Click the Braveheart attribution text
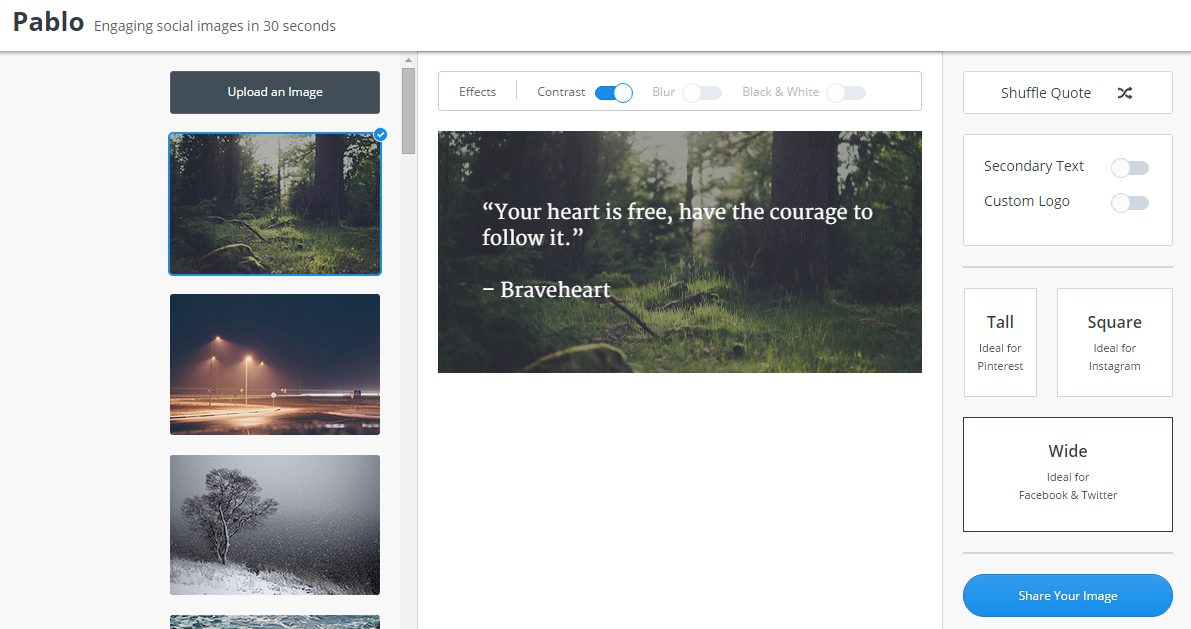Viewport: 1191px width, 629px height. tap(546, 289)
